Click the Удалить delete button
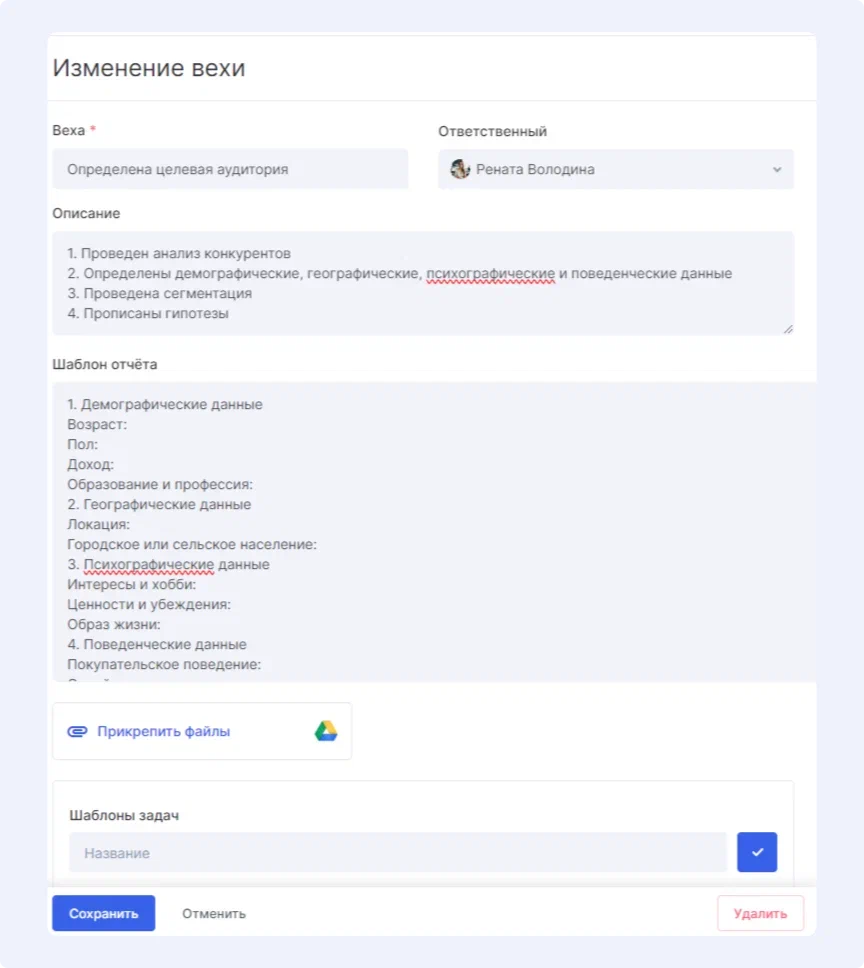 (760, 912)
